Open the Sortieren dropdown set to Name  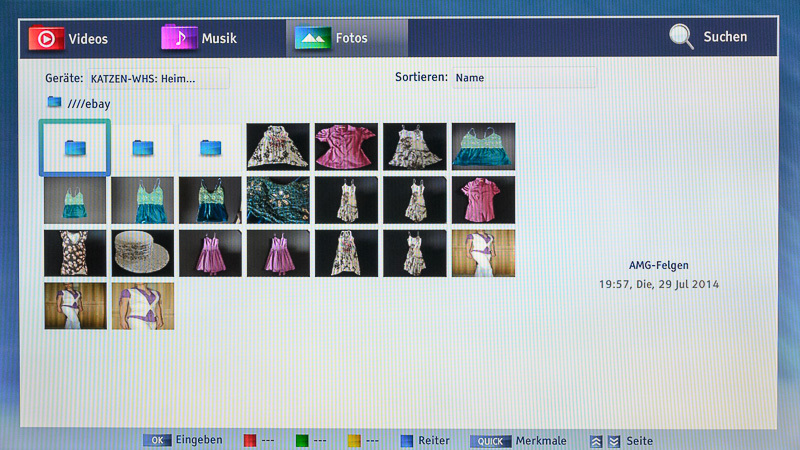coord(524,78)
